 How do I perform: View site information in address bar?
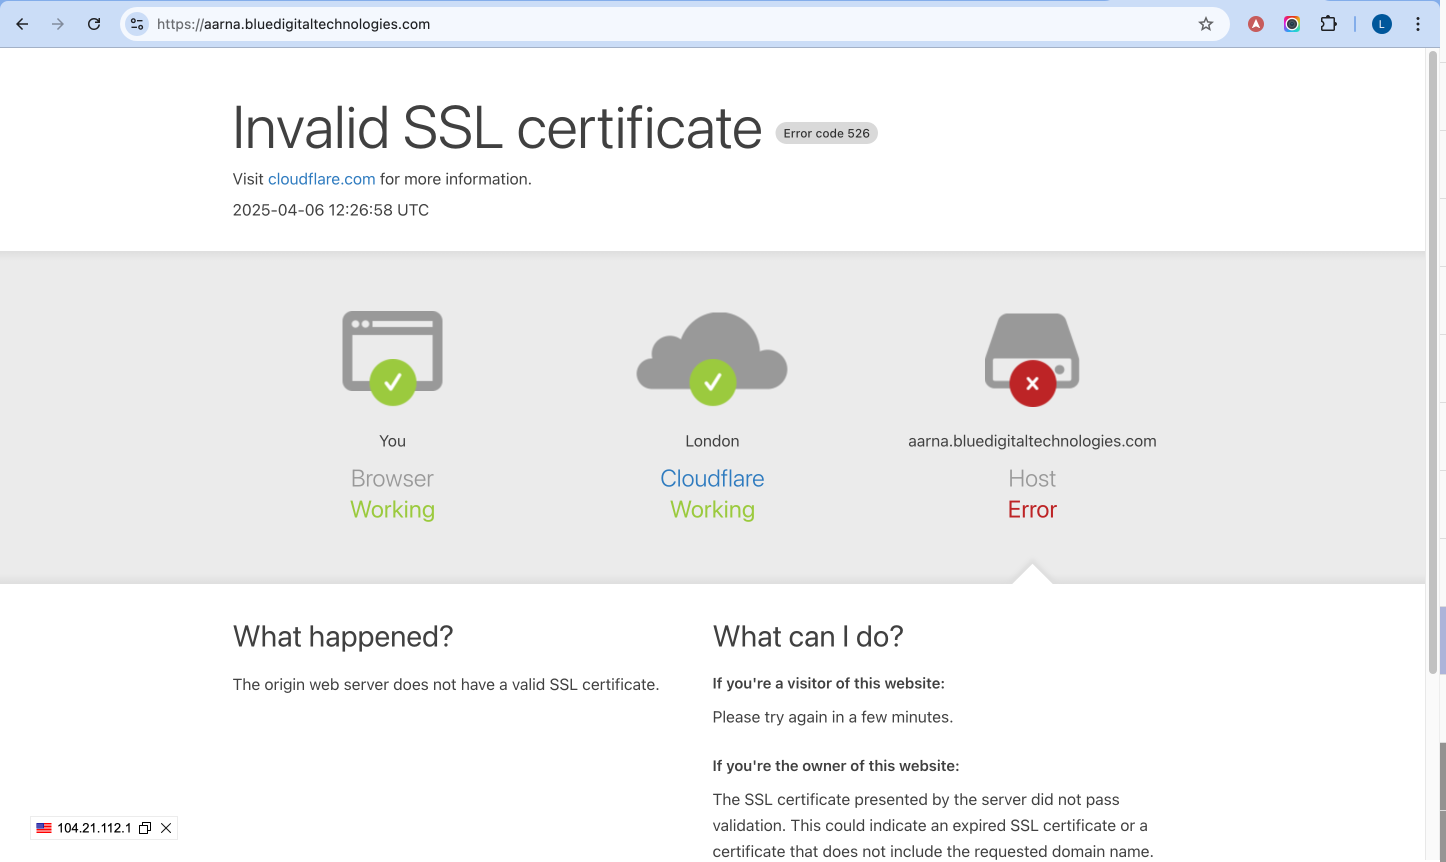pos(137,24)
